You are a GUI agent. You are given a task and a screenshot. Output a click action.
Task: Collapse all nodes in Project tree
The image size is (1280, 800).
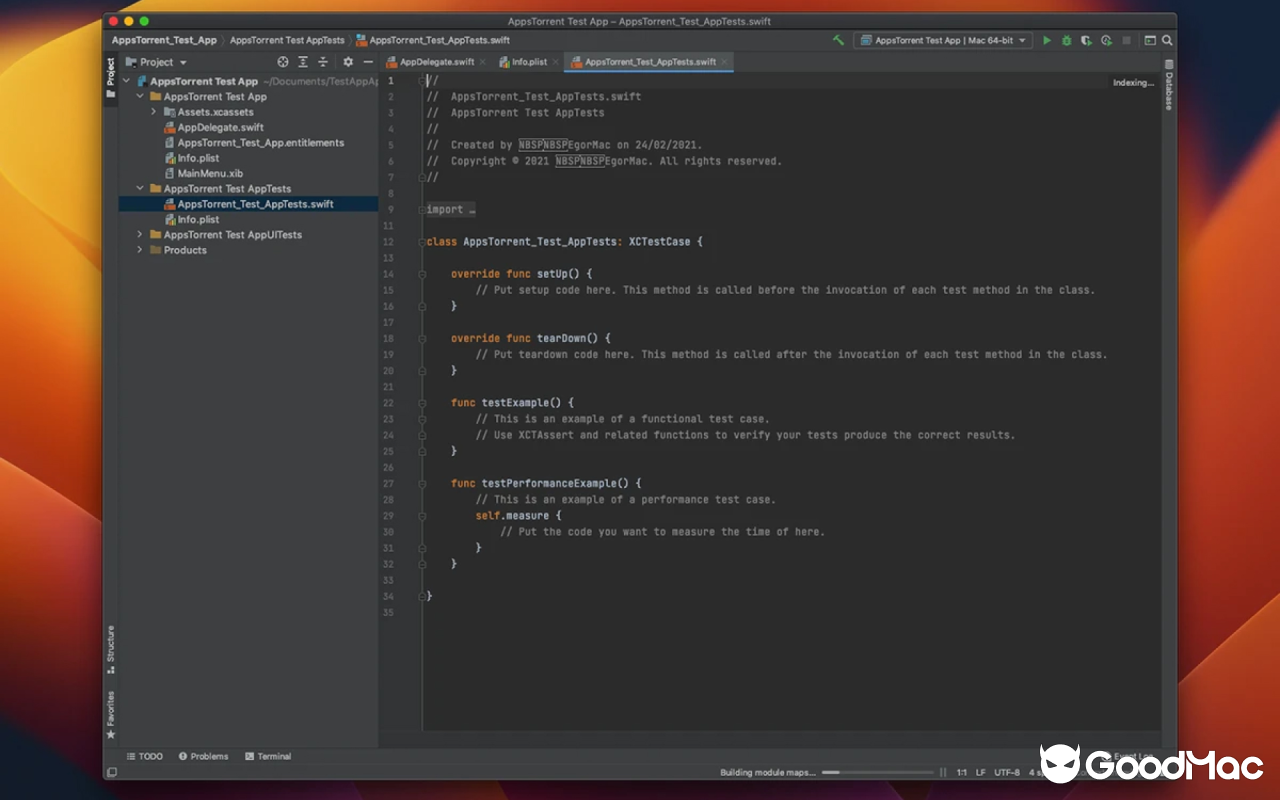pyautogui.click(x=322, y=61)
